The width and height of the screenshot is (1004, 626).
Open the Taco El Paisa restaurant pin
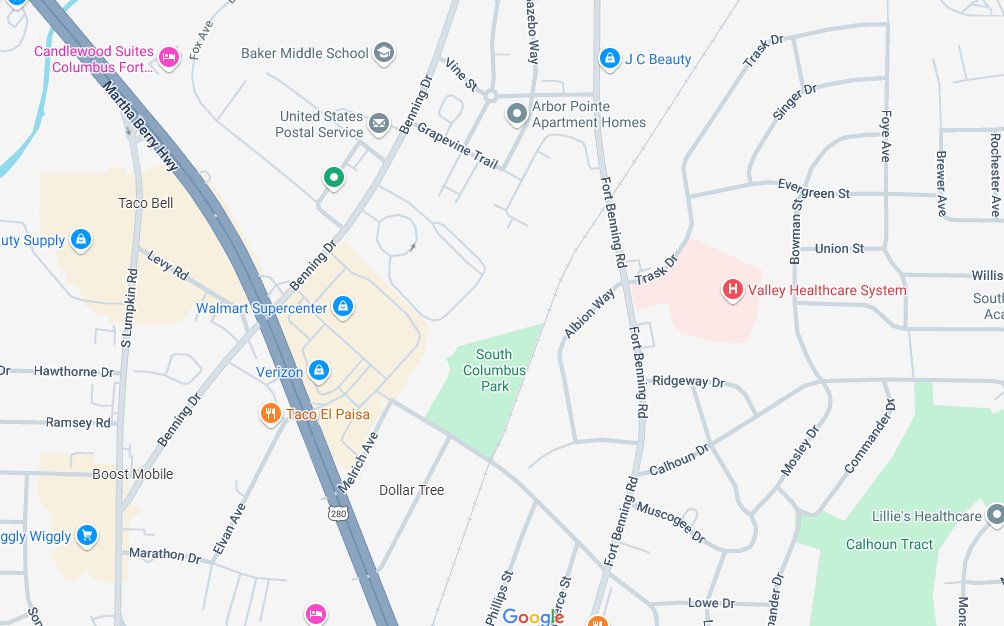click(270, 413)
